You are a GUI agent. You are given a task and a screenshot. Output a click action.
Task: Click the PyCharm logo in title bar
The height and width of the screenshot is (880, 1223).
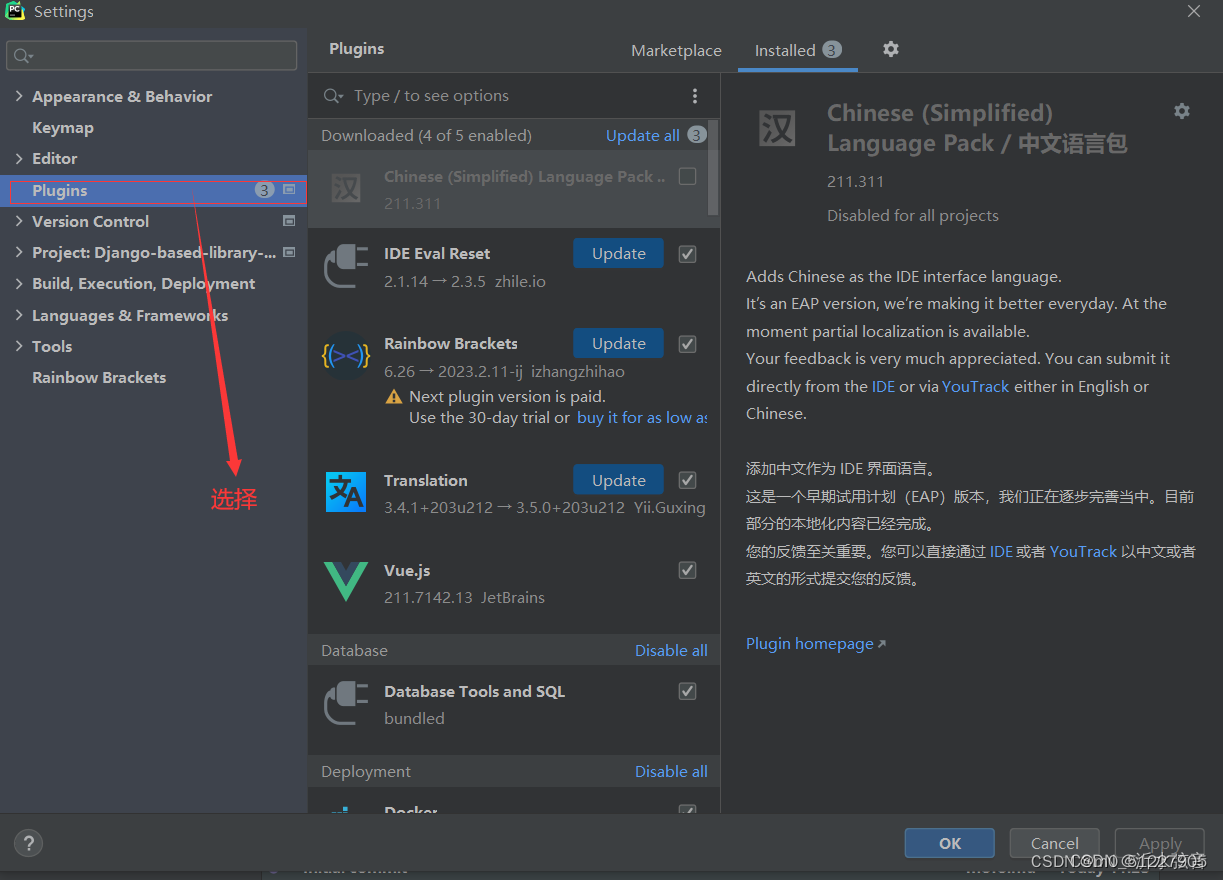(14, 11)
